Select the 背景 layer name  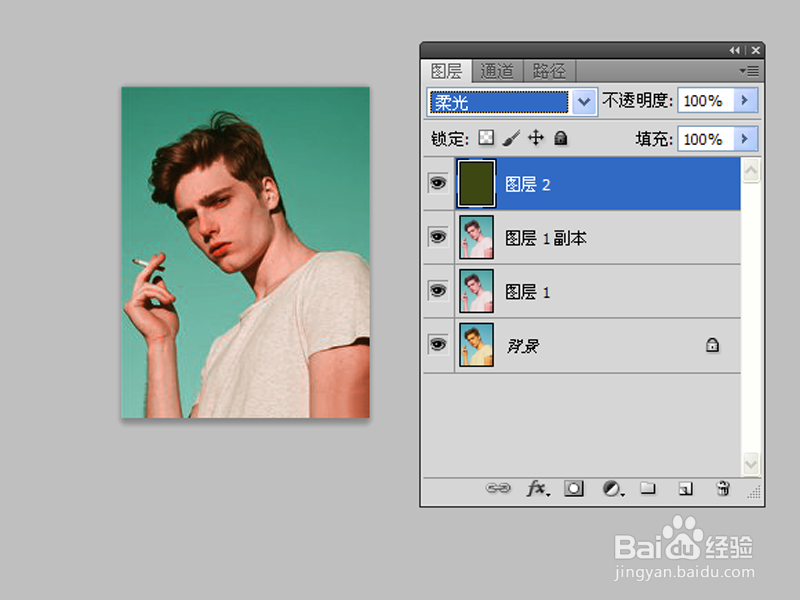[x=523, y=346]
